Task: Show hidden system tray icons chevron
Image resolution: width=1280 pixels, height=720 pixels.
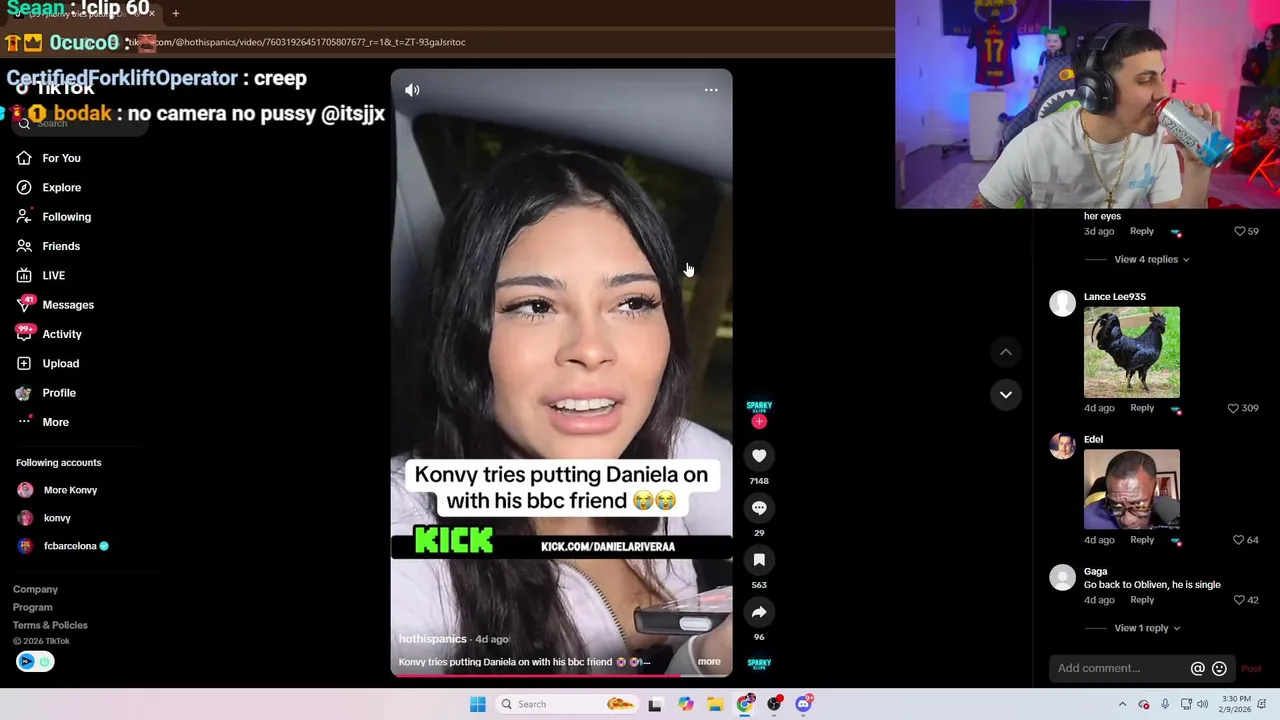Action: click(1122, 704)
